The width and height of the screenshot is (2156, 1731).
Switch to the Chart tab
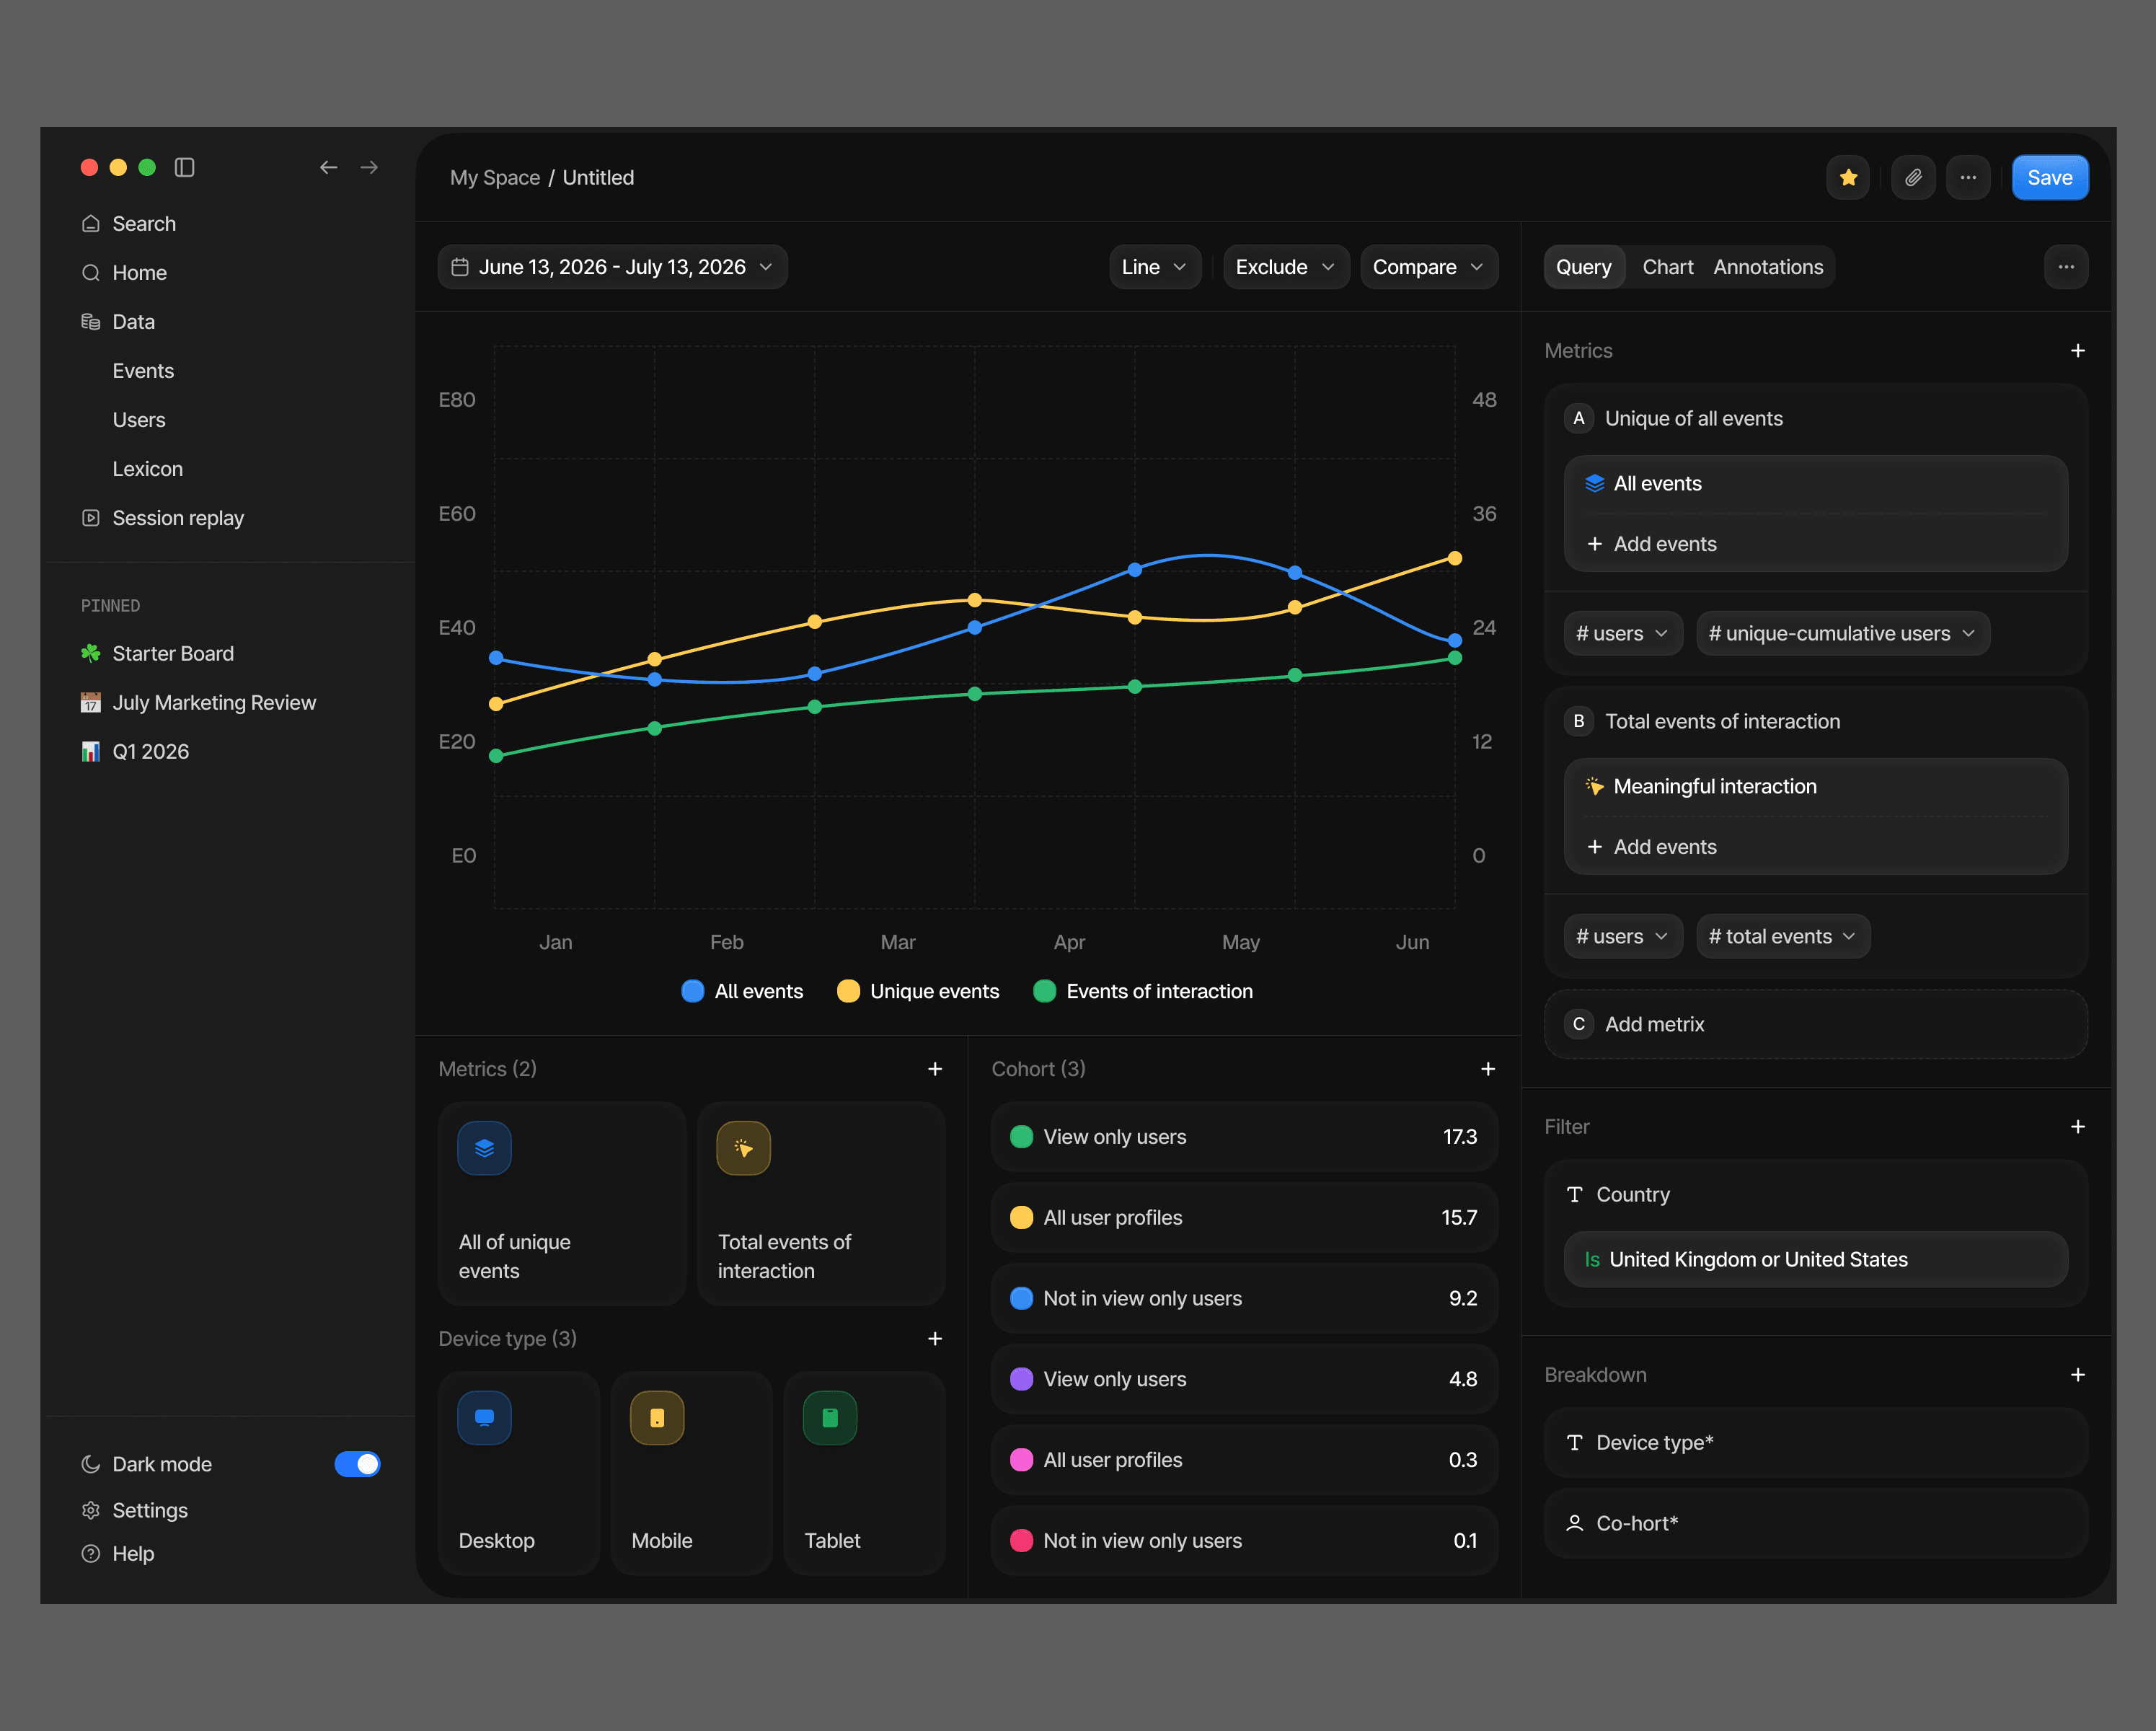tap(1667, 267)
